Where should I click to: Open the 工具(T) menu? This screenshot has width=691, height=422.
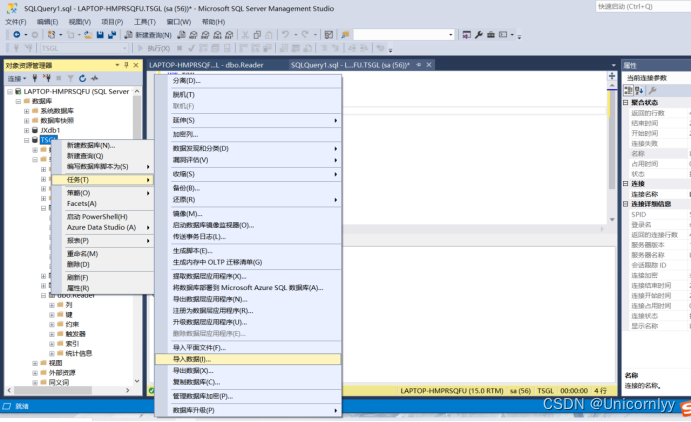coord(145,22)
